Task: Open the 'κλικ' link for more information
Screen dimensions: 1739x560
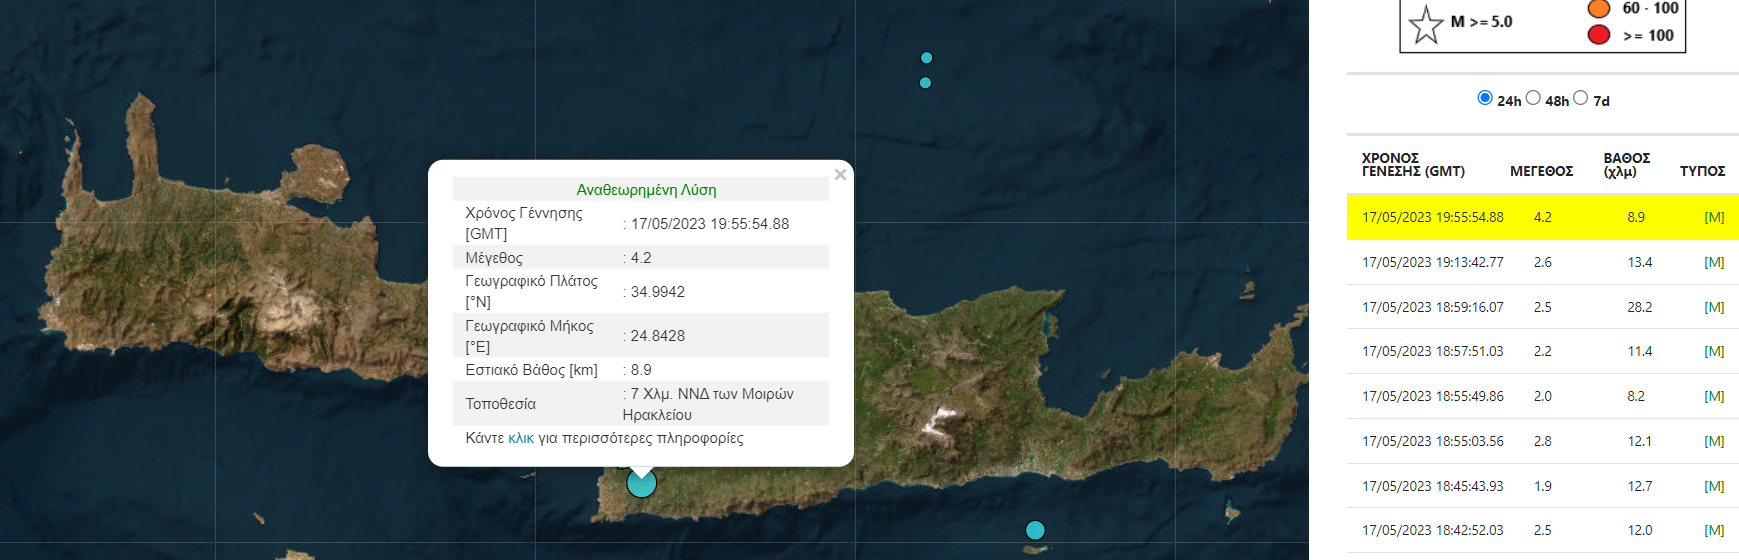Action: [x=521, y=438]
